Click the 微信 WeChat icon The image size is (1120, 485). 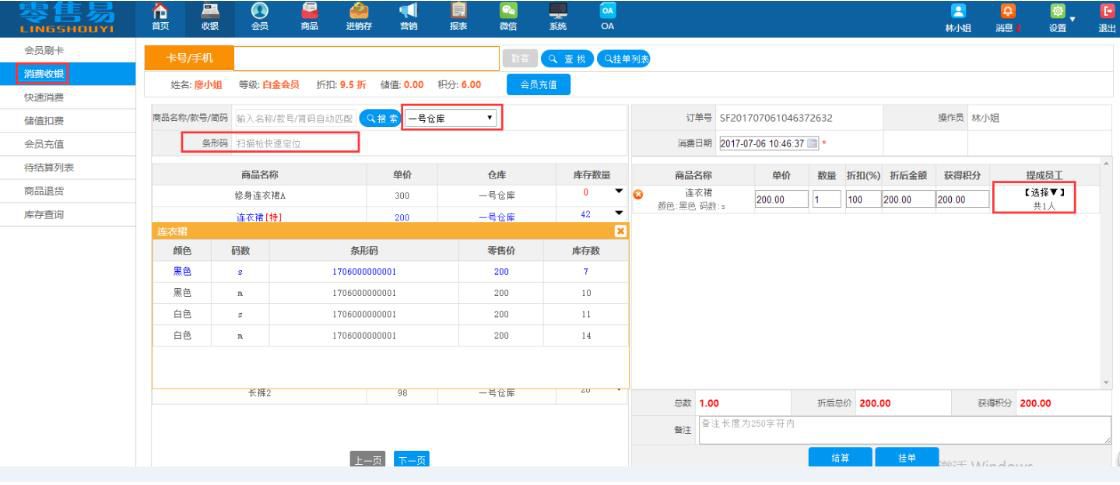click(x=507, y=16)
